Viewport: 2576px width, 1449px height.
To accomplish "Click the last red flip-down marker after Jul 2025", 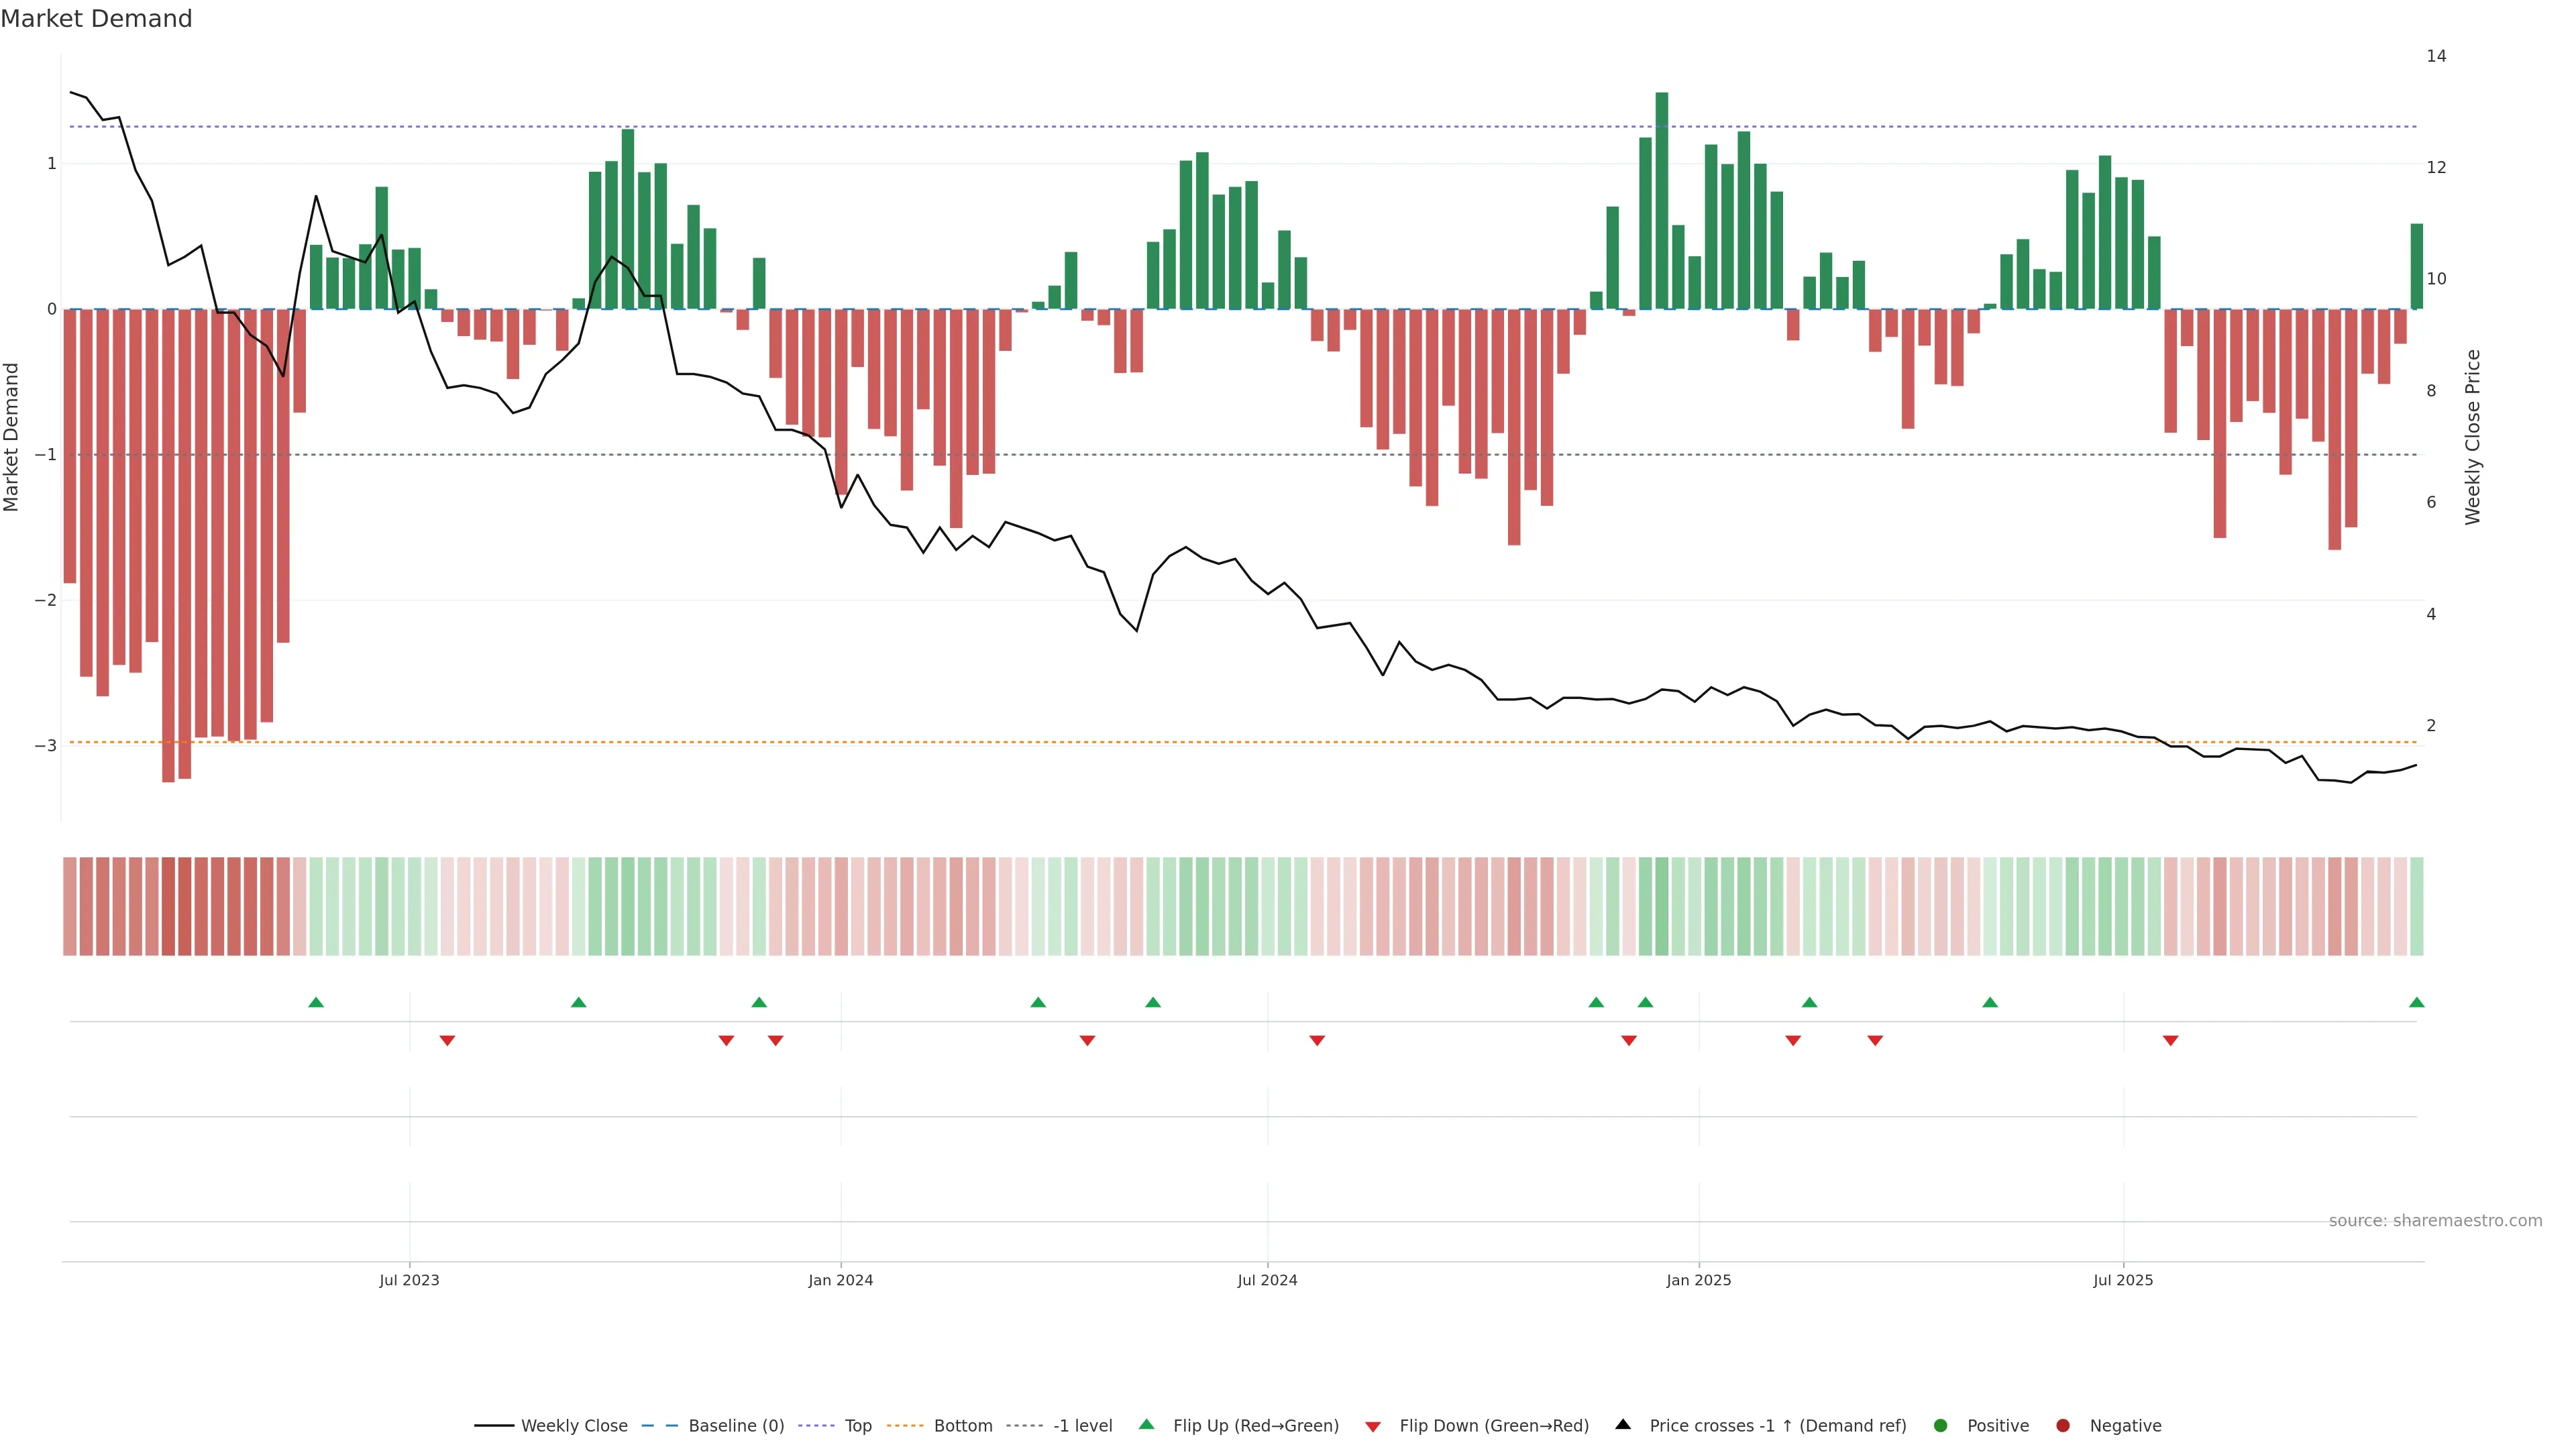I will (2171, 1041).
